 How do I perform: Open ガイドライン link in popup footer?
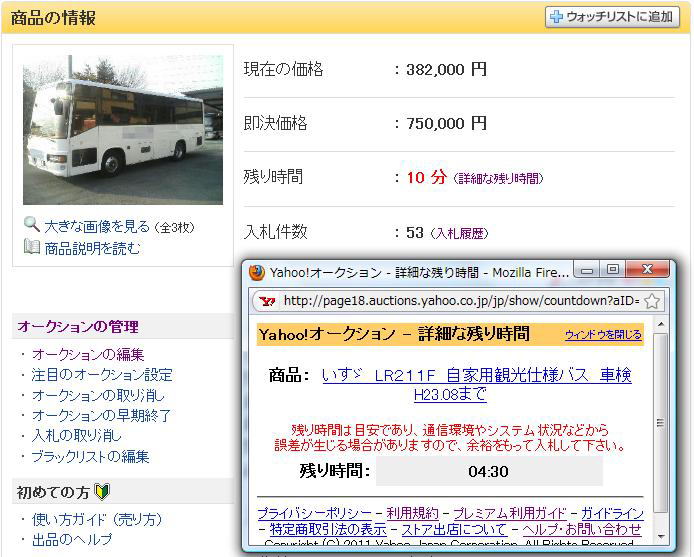612,514
